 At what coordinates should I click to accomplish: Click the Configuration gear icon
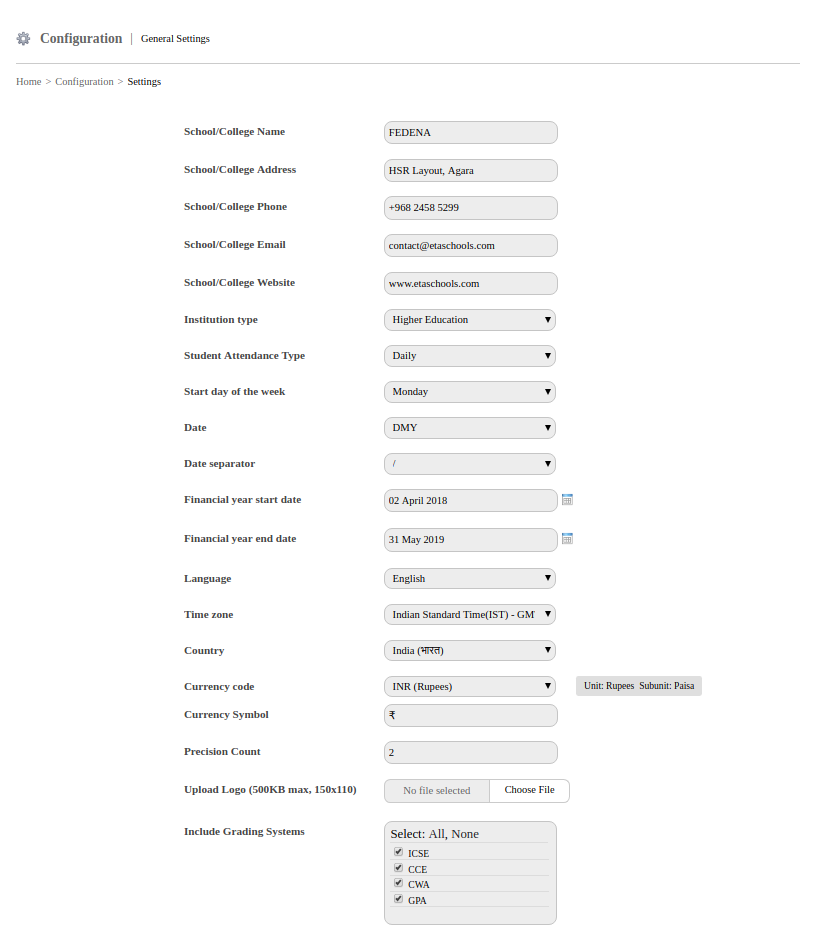[x=23, y=39]
